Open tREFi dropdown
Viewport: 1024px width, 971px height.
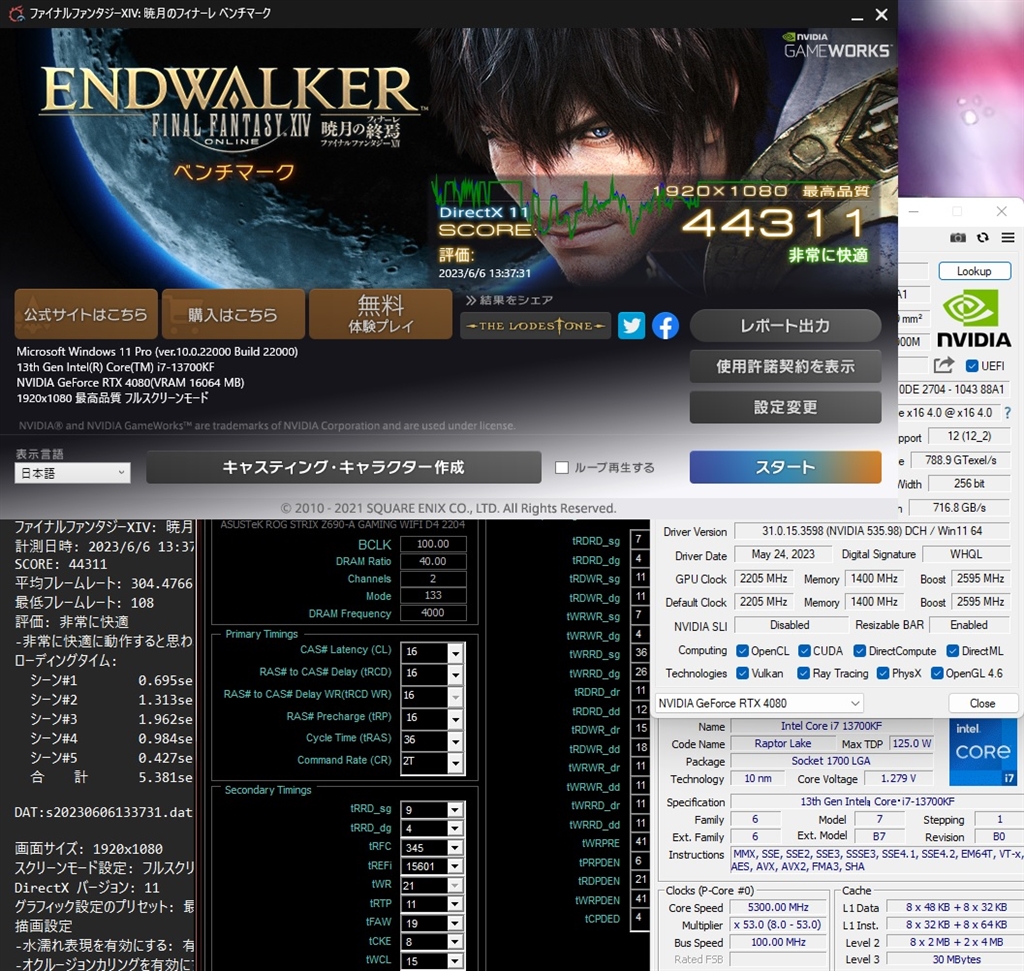tap(456, 867)
